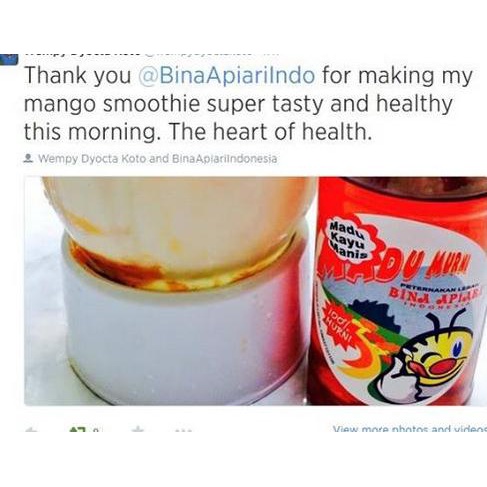Open the tweet author's profile avatar
The image size is (487, 487).
pos(8,59)
